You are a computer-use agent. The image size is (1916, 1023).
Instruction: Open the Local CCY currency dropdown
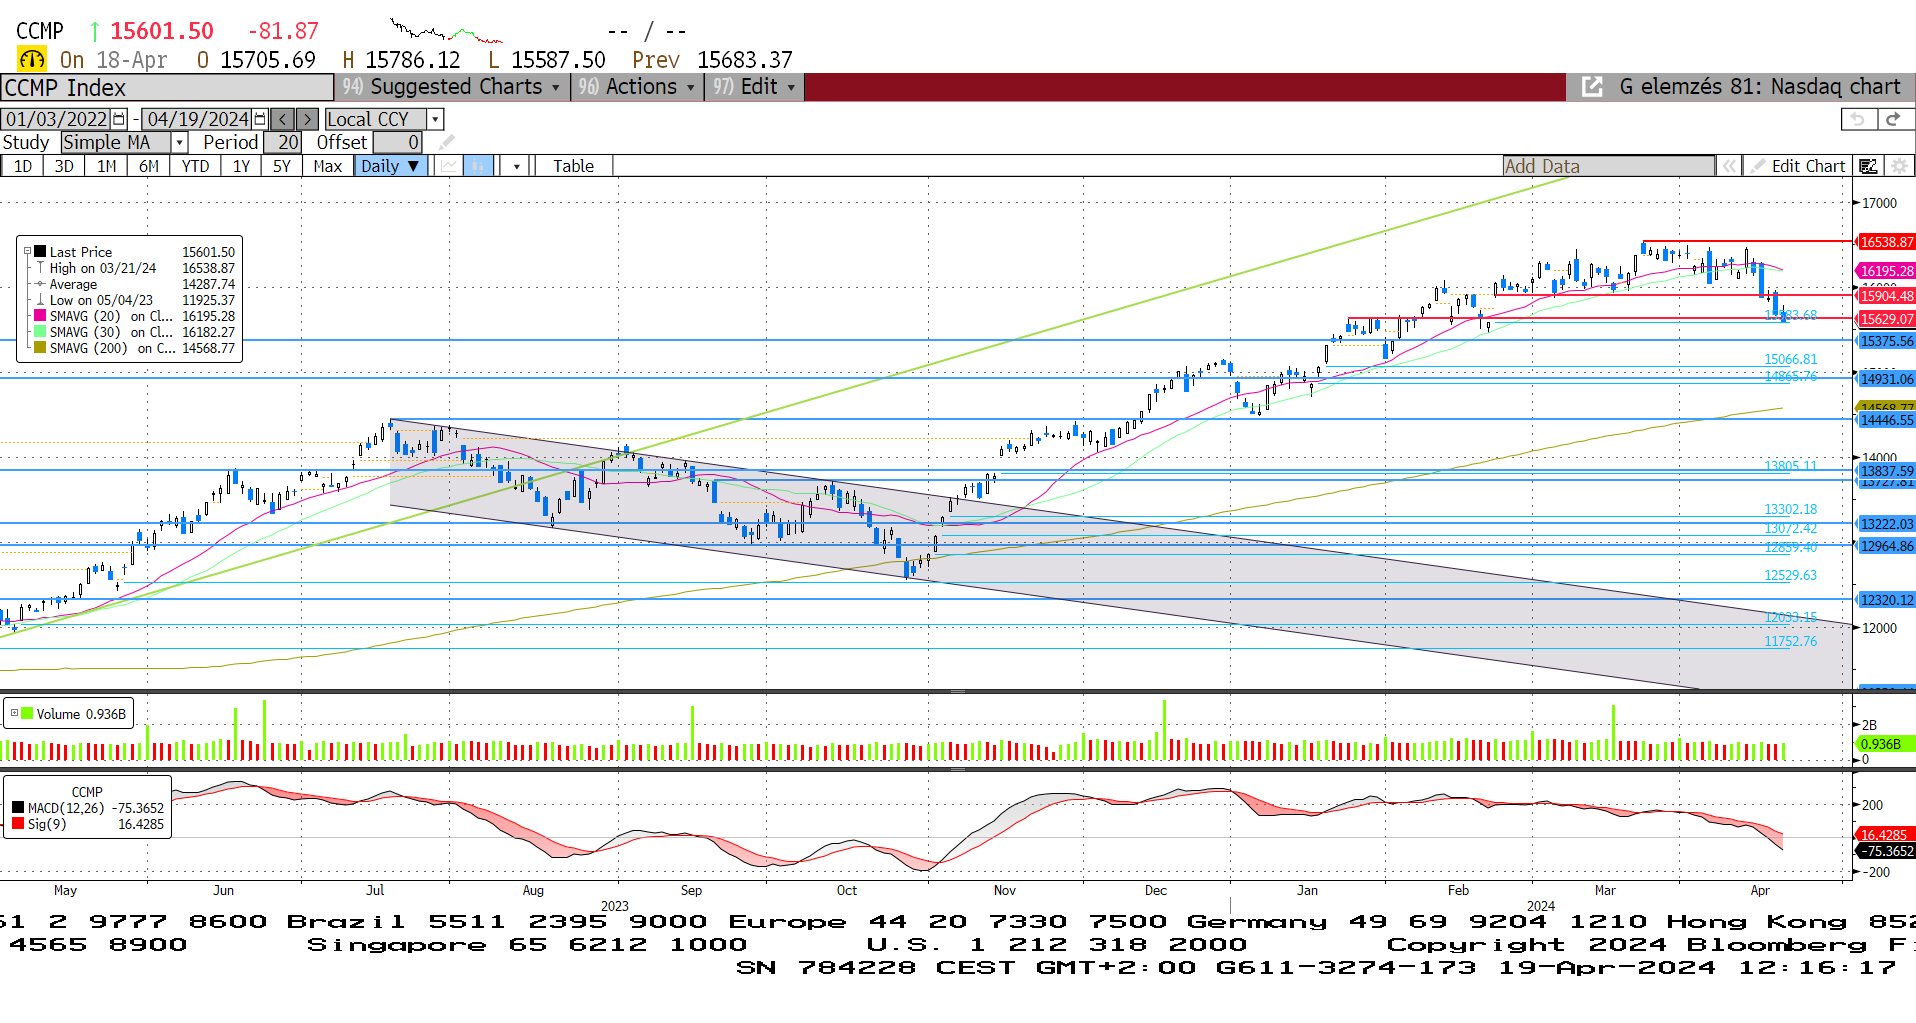pos(435,119)
